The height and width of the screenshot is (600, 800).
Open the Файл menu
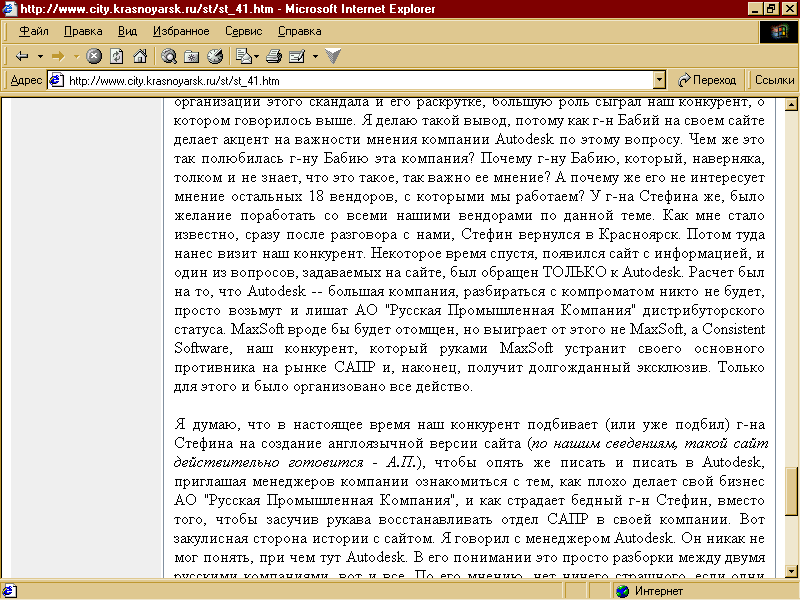pyautogui.click(x=34, y=32)
